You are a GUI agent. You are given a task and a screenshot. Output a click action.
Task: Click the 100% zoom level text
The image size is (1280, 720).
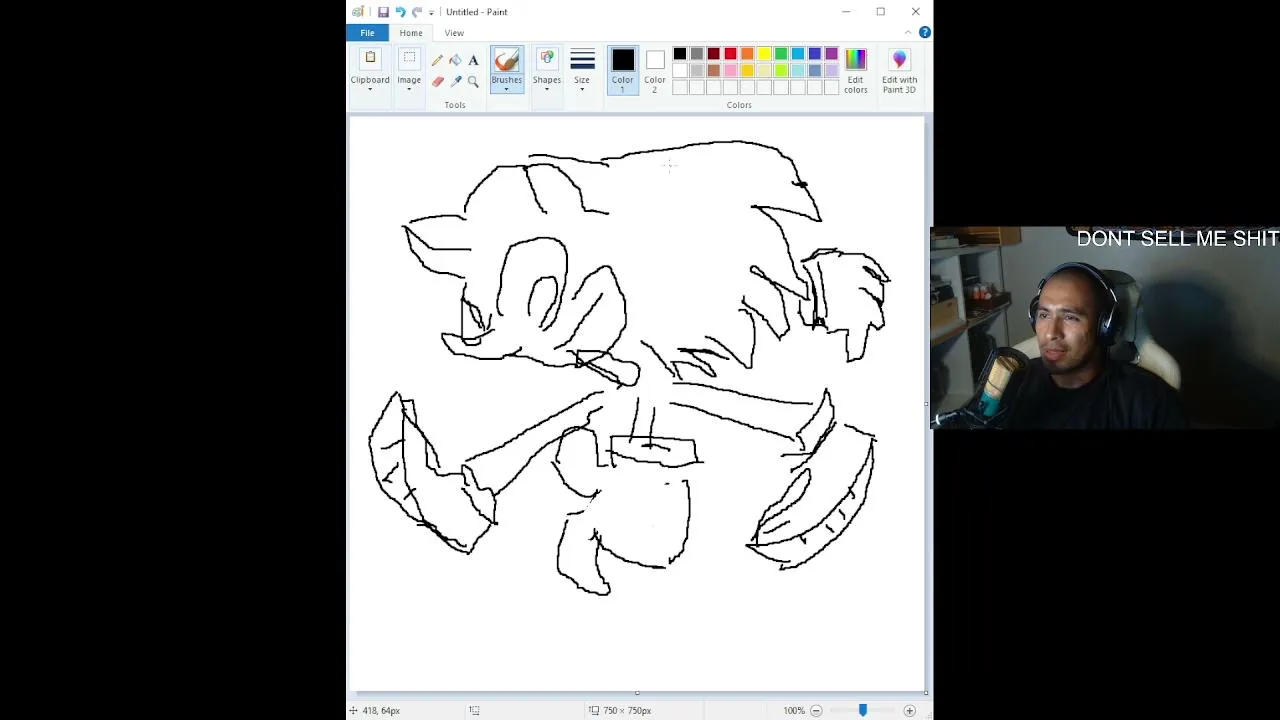point(794,710)
